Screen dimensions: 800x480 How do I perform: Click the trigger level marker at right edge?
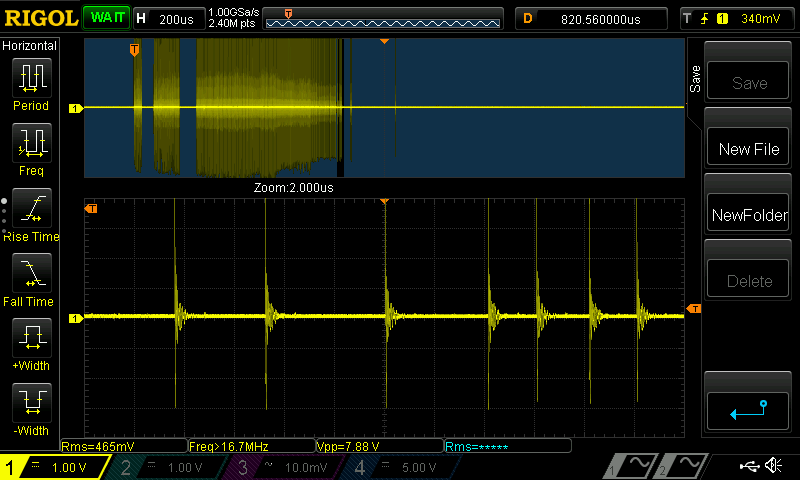[693, 309]
